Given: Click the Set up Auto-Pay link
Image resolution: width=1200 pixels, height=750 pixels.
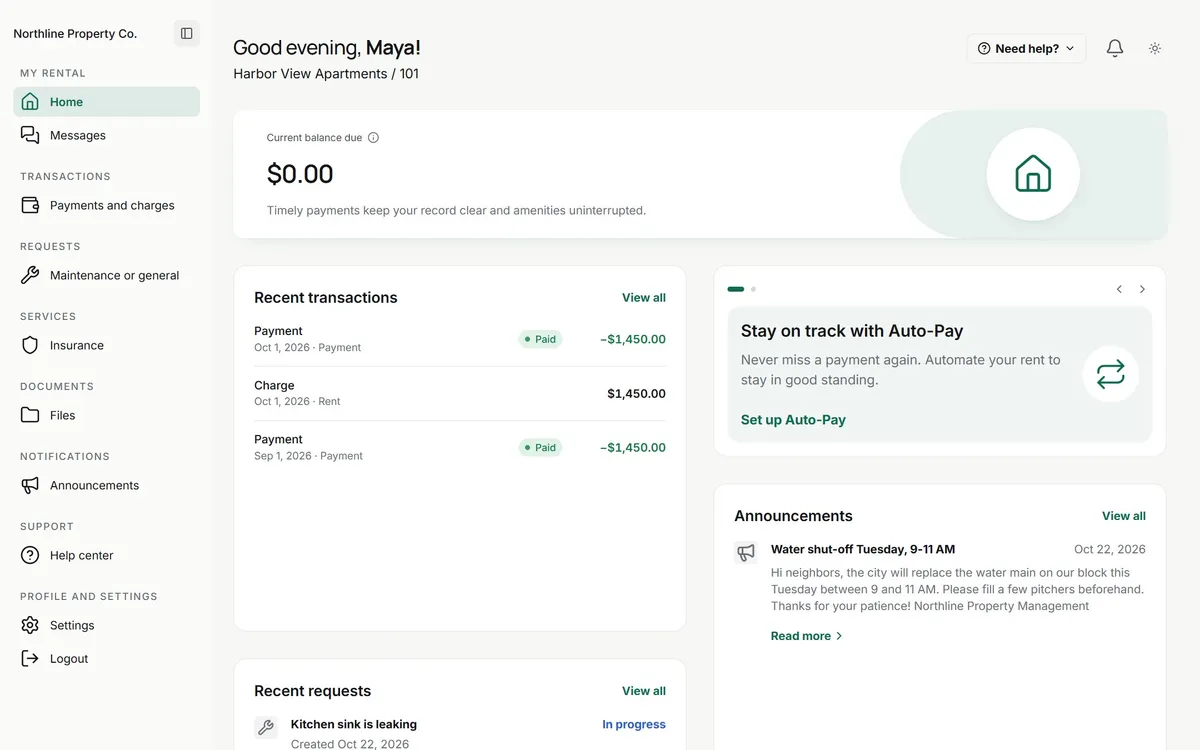Looking at the screenshot, I should pos(793,420).
